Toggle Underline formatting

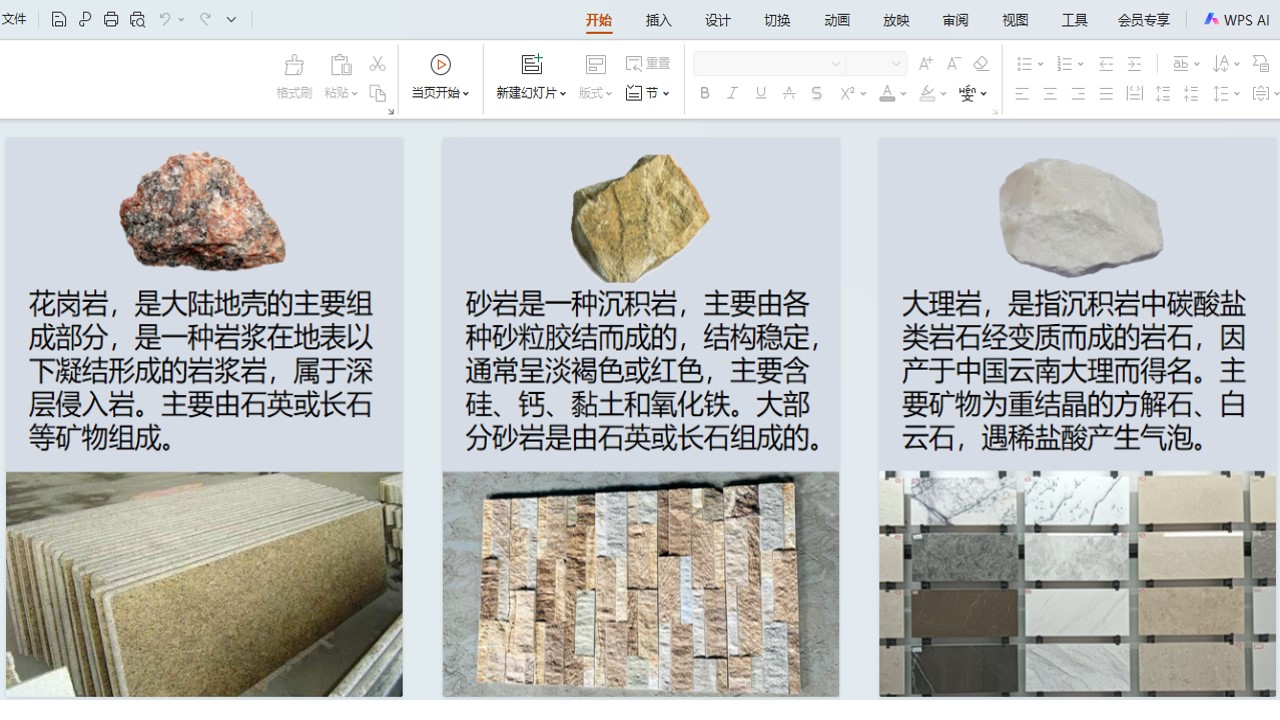tap(761, 93)
